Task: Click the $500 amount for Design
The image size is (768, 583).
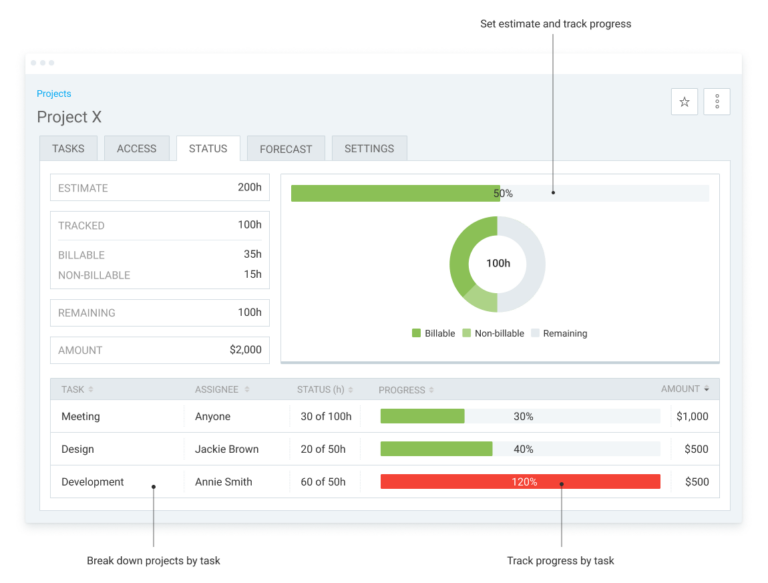Action: pyautogui.click(x=696, y=449)
